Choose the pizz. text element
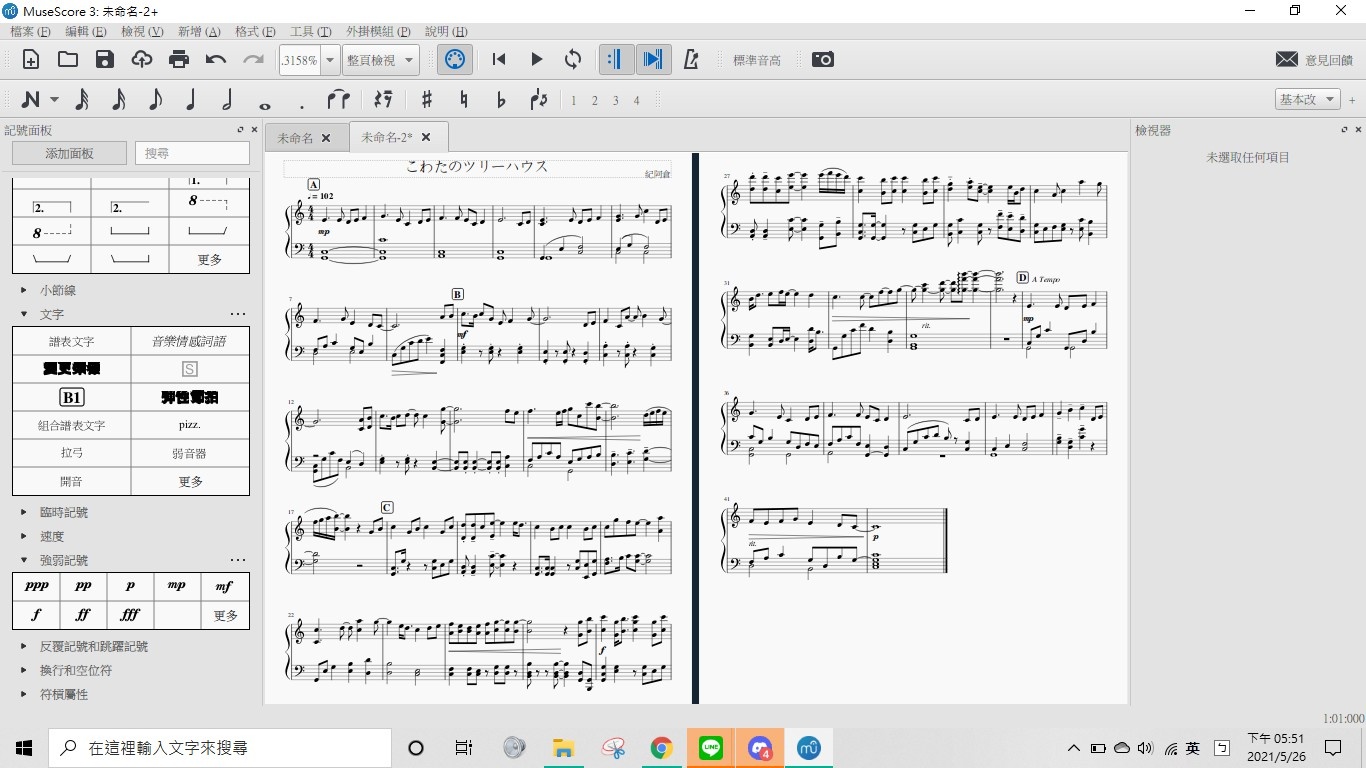The width and height of the screenshot is (1366, 768). pyautogui.click(x=190, y=425)
